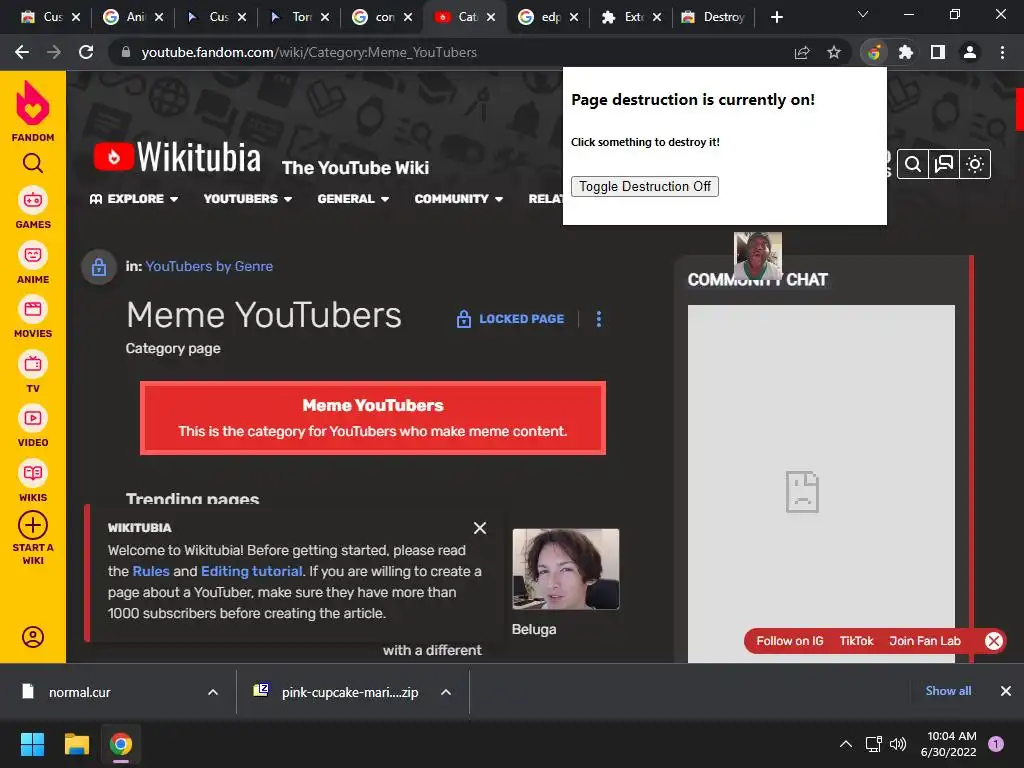1024x768 pixels.
Task: Expand pink-cupcake zip download options
Action: (446, 692)
